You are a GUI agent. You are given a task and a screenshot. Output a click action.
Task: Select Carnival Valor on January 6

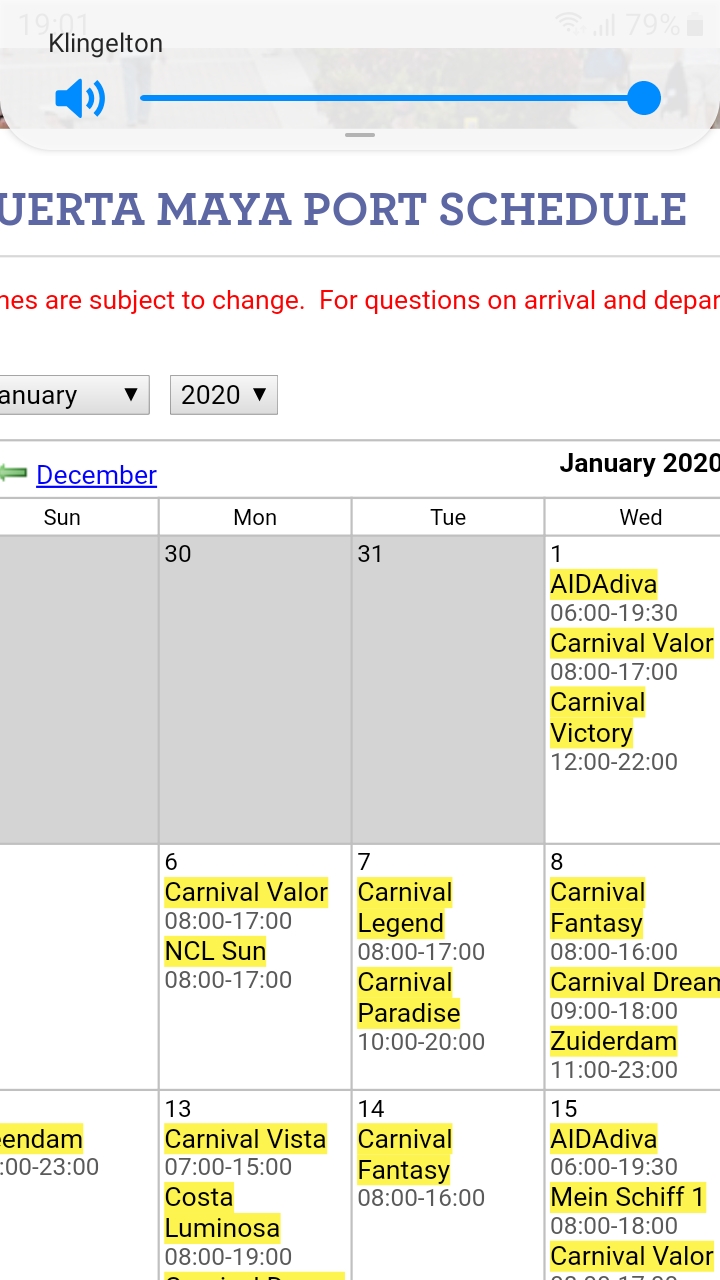[x=246, y=892]
